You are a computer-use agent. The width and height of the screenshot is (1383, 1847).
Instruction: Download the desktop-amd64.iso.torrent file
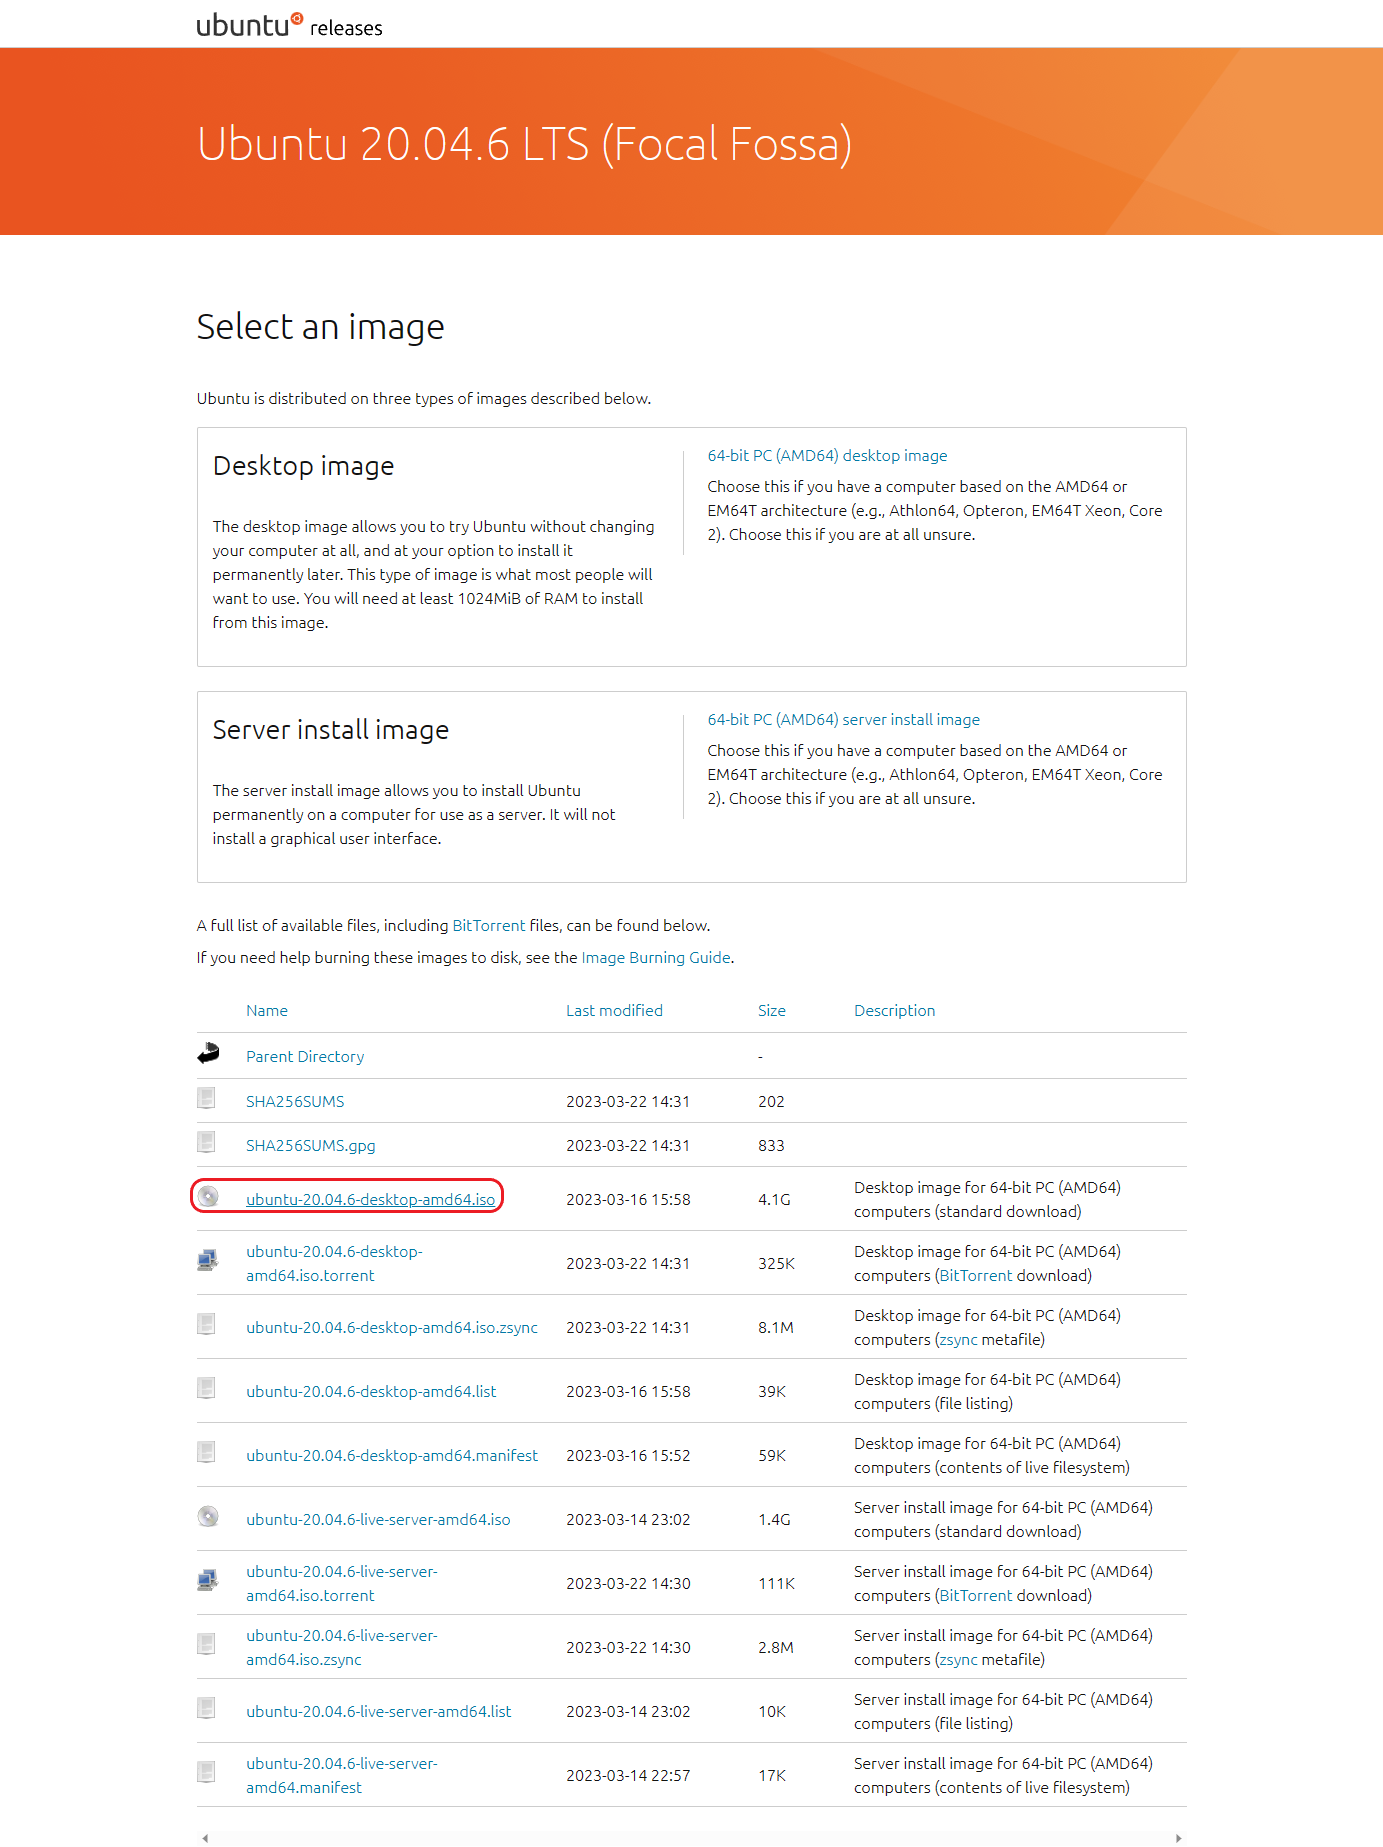click(334, 1264)
